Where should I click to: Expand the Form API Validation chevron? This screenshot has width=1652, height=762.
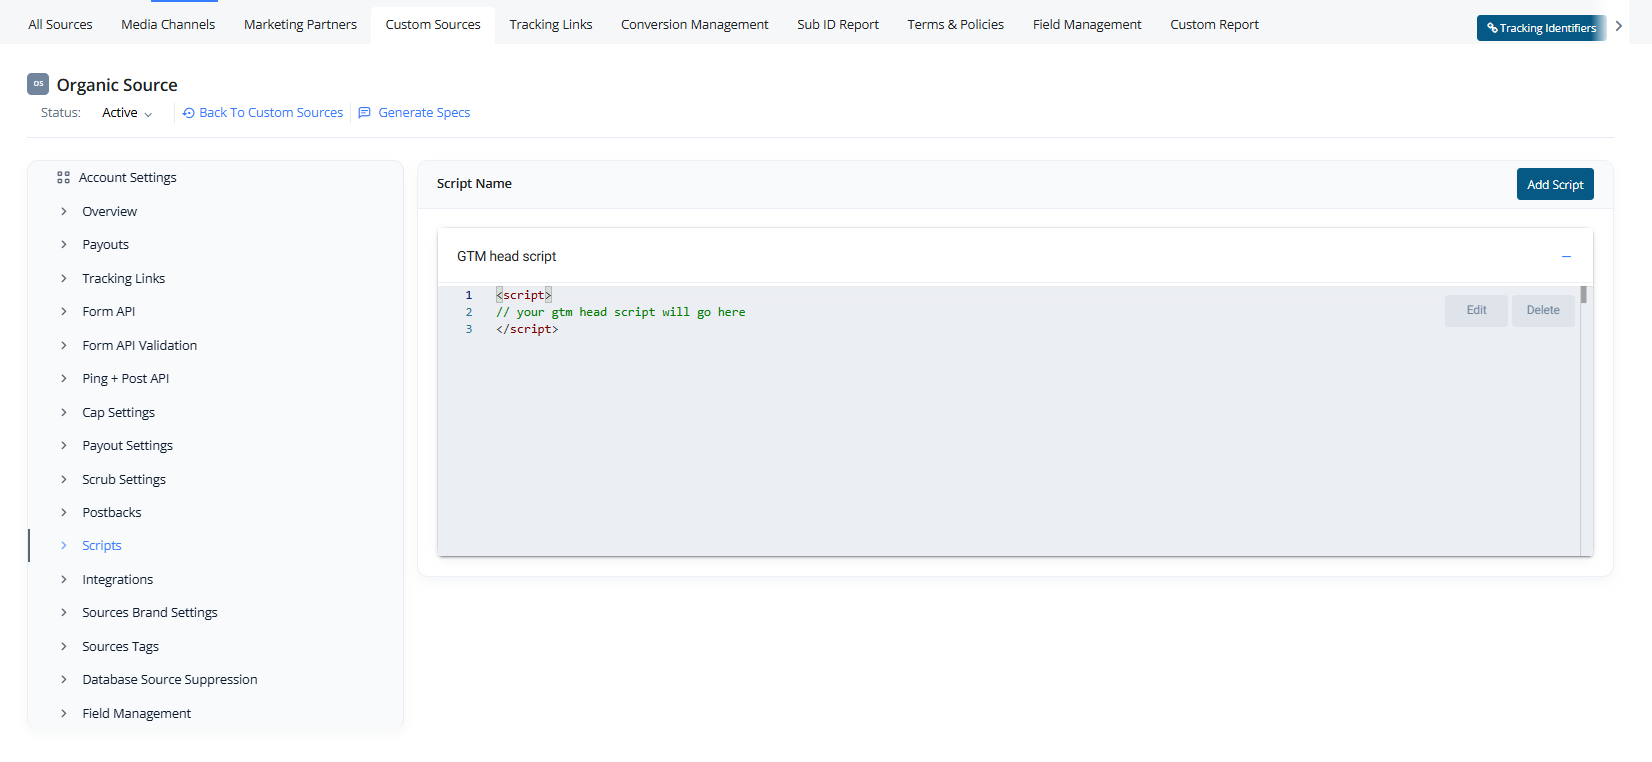[64, 345]
